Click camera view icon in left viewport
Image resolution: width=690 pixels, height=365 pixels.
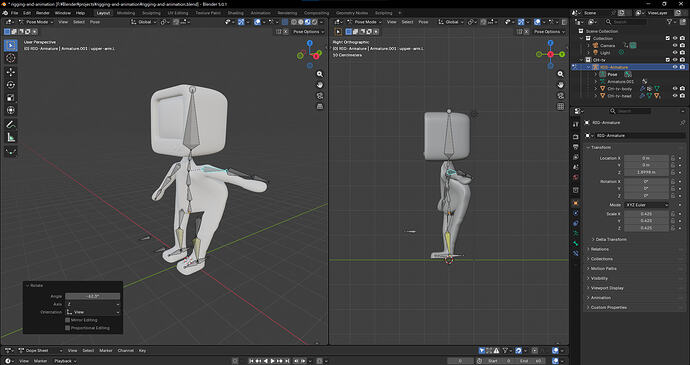[x=320, y=96]
